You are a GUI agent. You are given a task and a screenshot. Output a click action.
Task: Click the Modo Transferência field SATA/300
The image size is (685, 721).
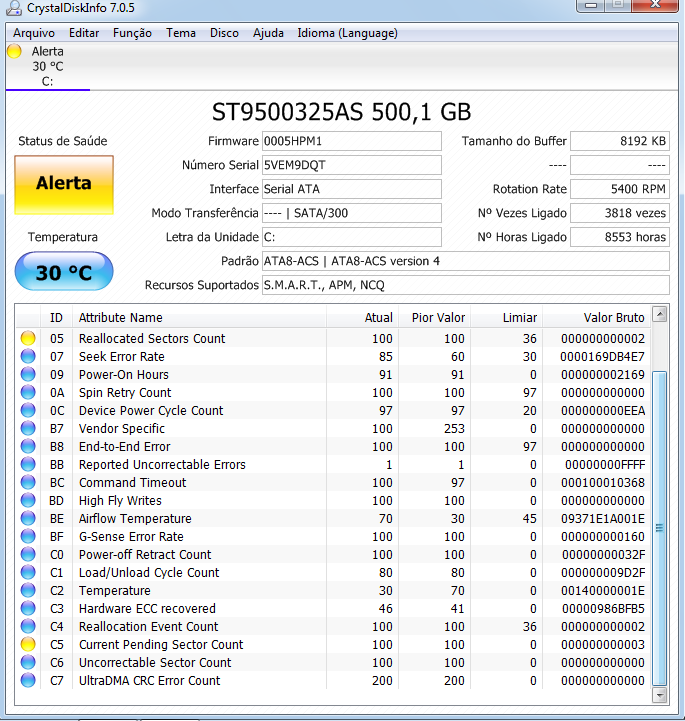(352, 213)
